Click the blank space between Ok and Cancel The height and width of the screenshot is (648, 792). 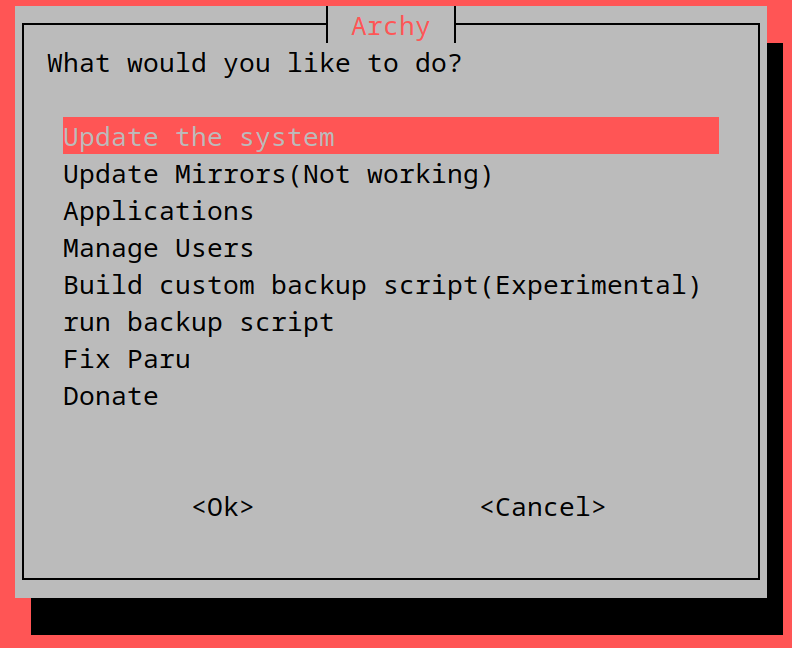click(x=366, y=507)
